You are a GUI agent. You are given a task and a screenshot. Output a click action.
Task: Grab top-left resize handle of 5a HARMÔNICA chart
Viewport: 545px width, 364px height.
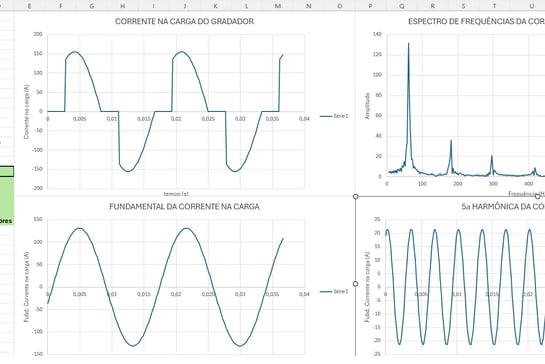coord(355,197)
